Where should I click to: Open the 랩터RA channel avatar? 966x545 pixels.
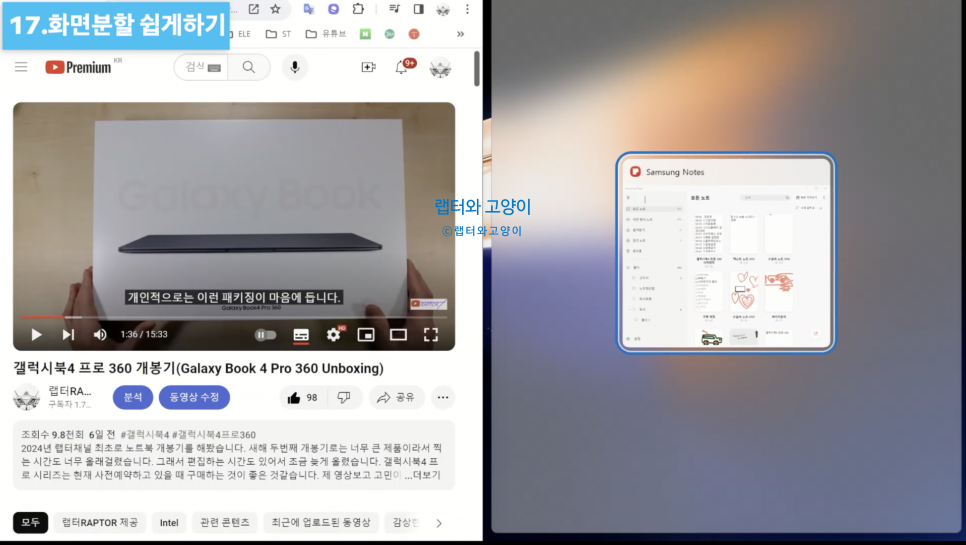26,397
